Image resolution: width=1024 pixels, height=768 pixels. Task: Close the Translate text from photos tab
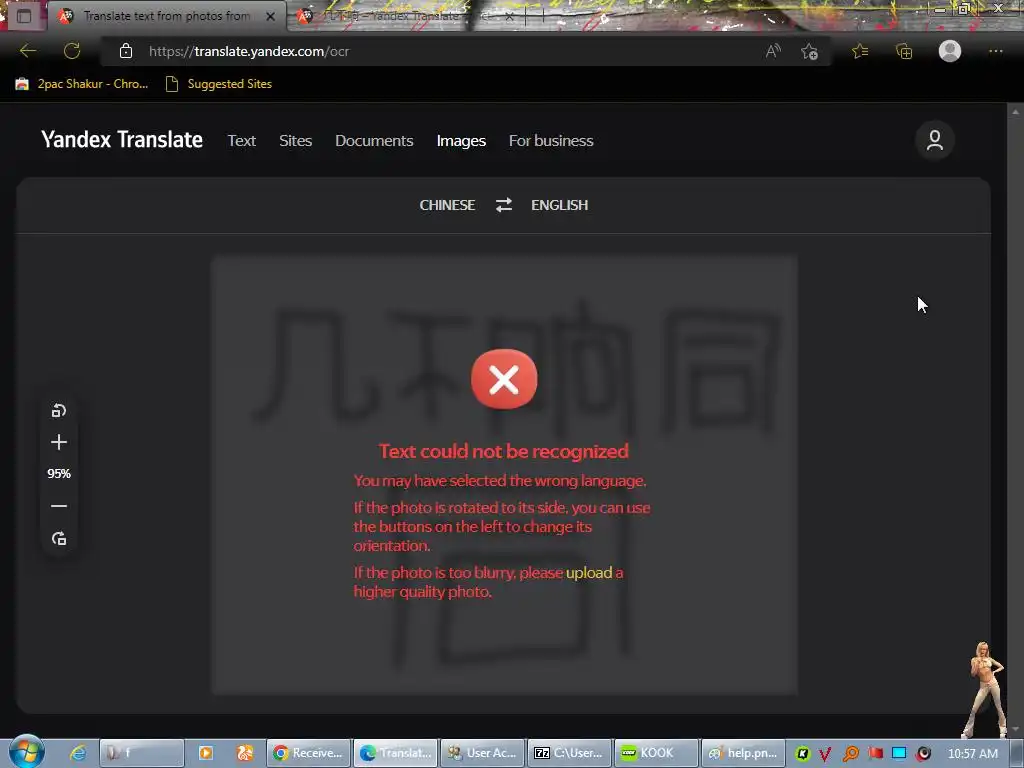click(x=270, y=16)
